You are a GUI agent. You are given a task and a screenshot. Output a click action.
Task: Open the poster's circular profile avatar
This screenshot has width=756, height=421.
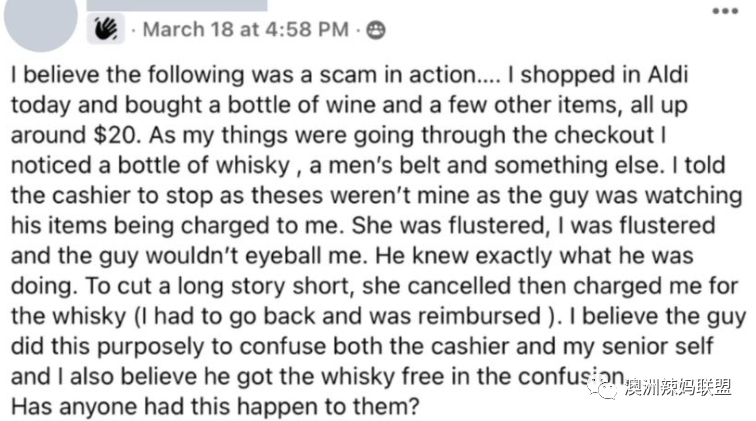pos(41,17)
